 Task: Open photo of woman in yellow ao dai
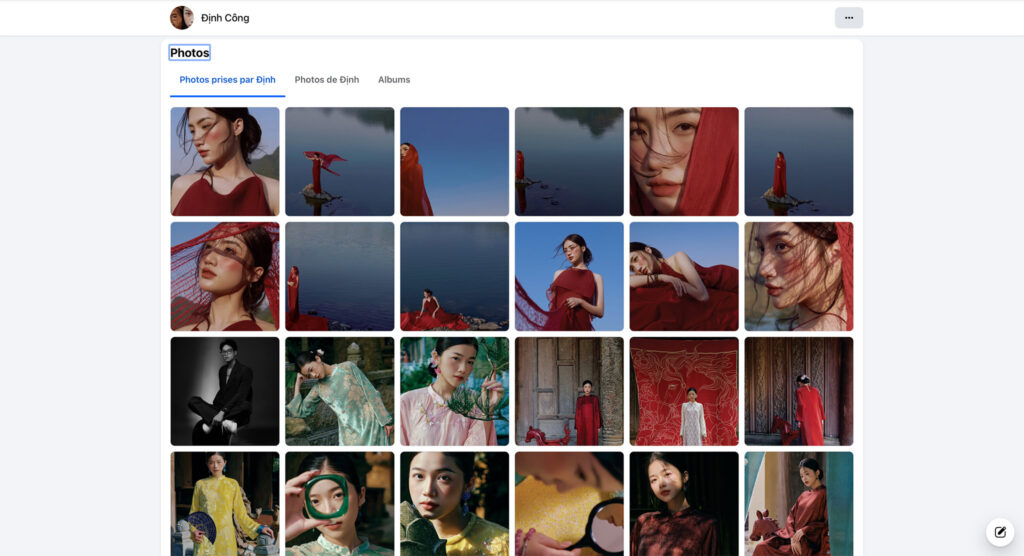pyautogui.click(x=225, y=503)
